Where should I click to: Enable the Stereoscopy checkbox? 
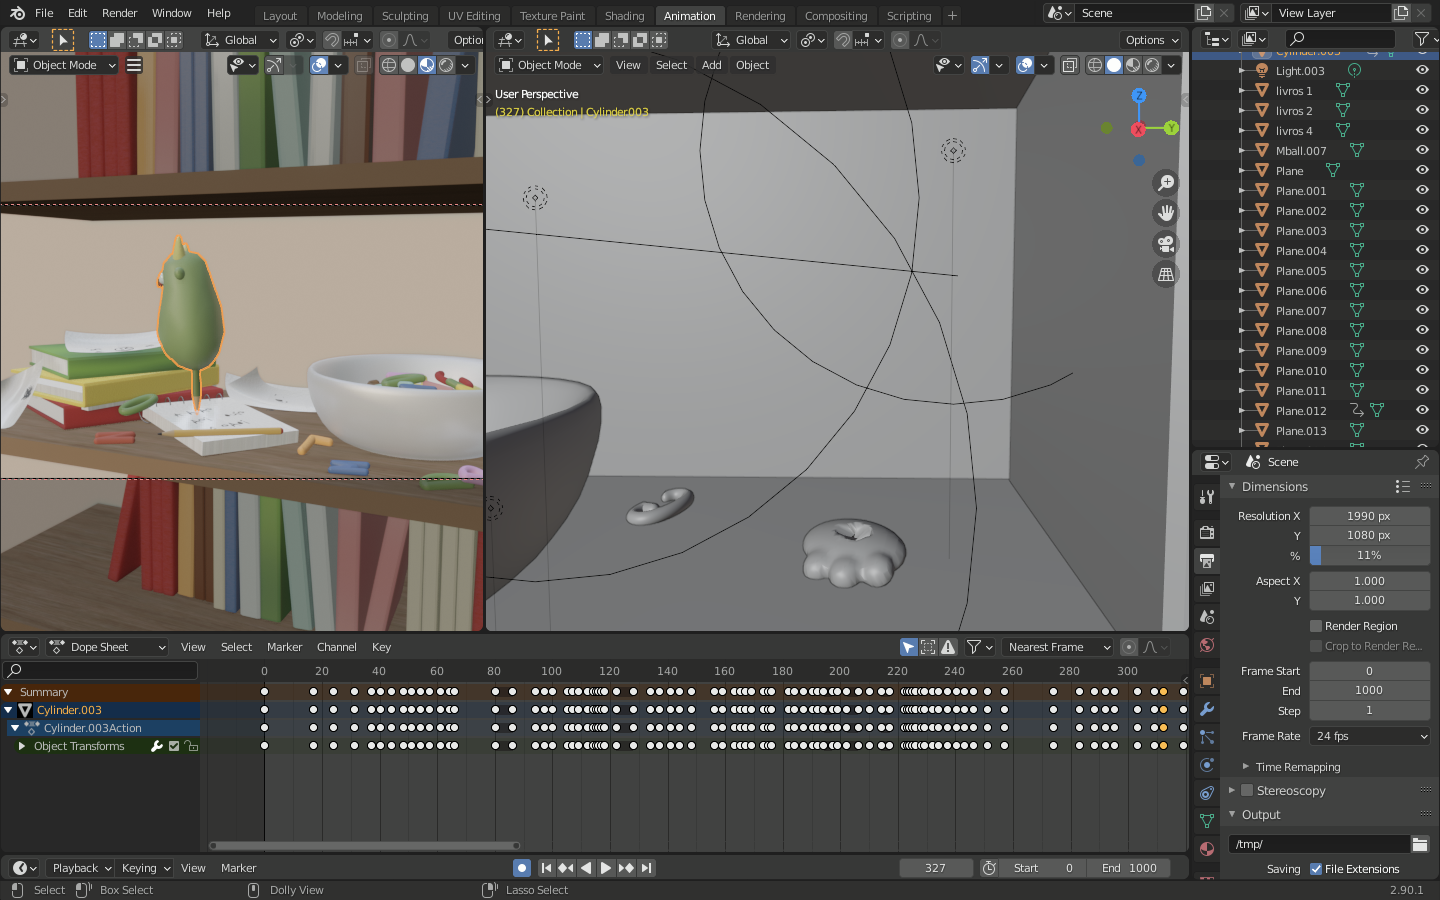click(x=1247, y=790)
